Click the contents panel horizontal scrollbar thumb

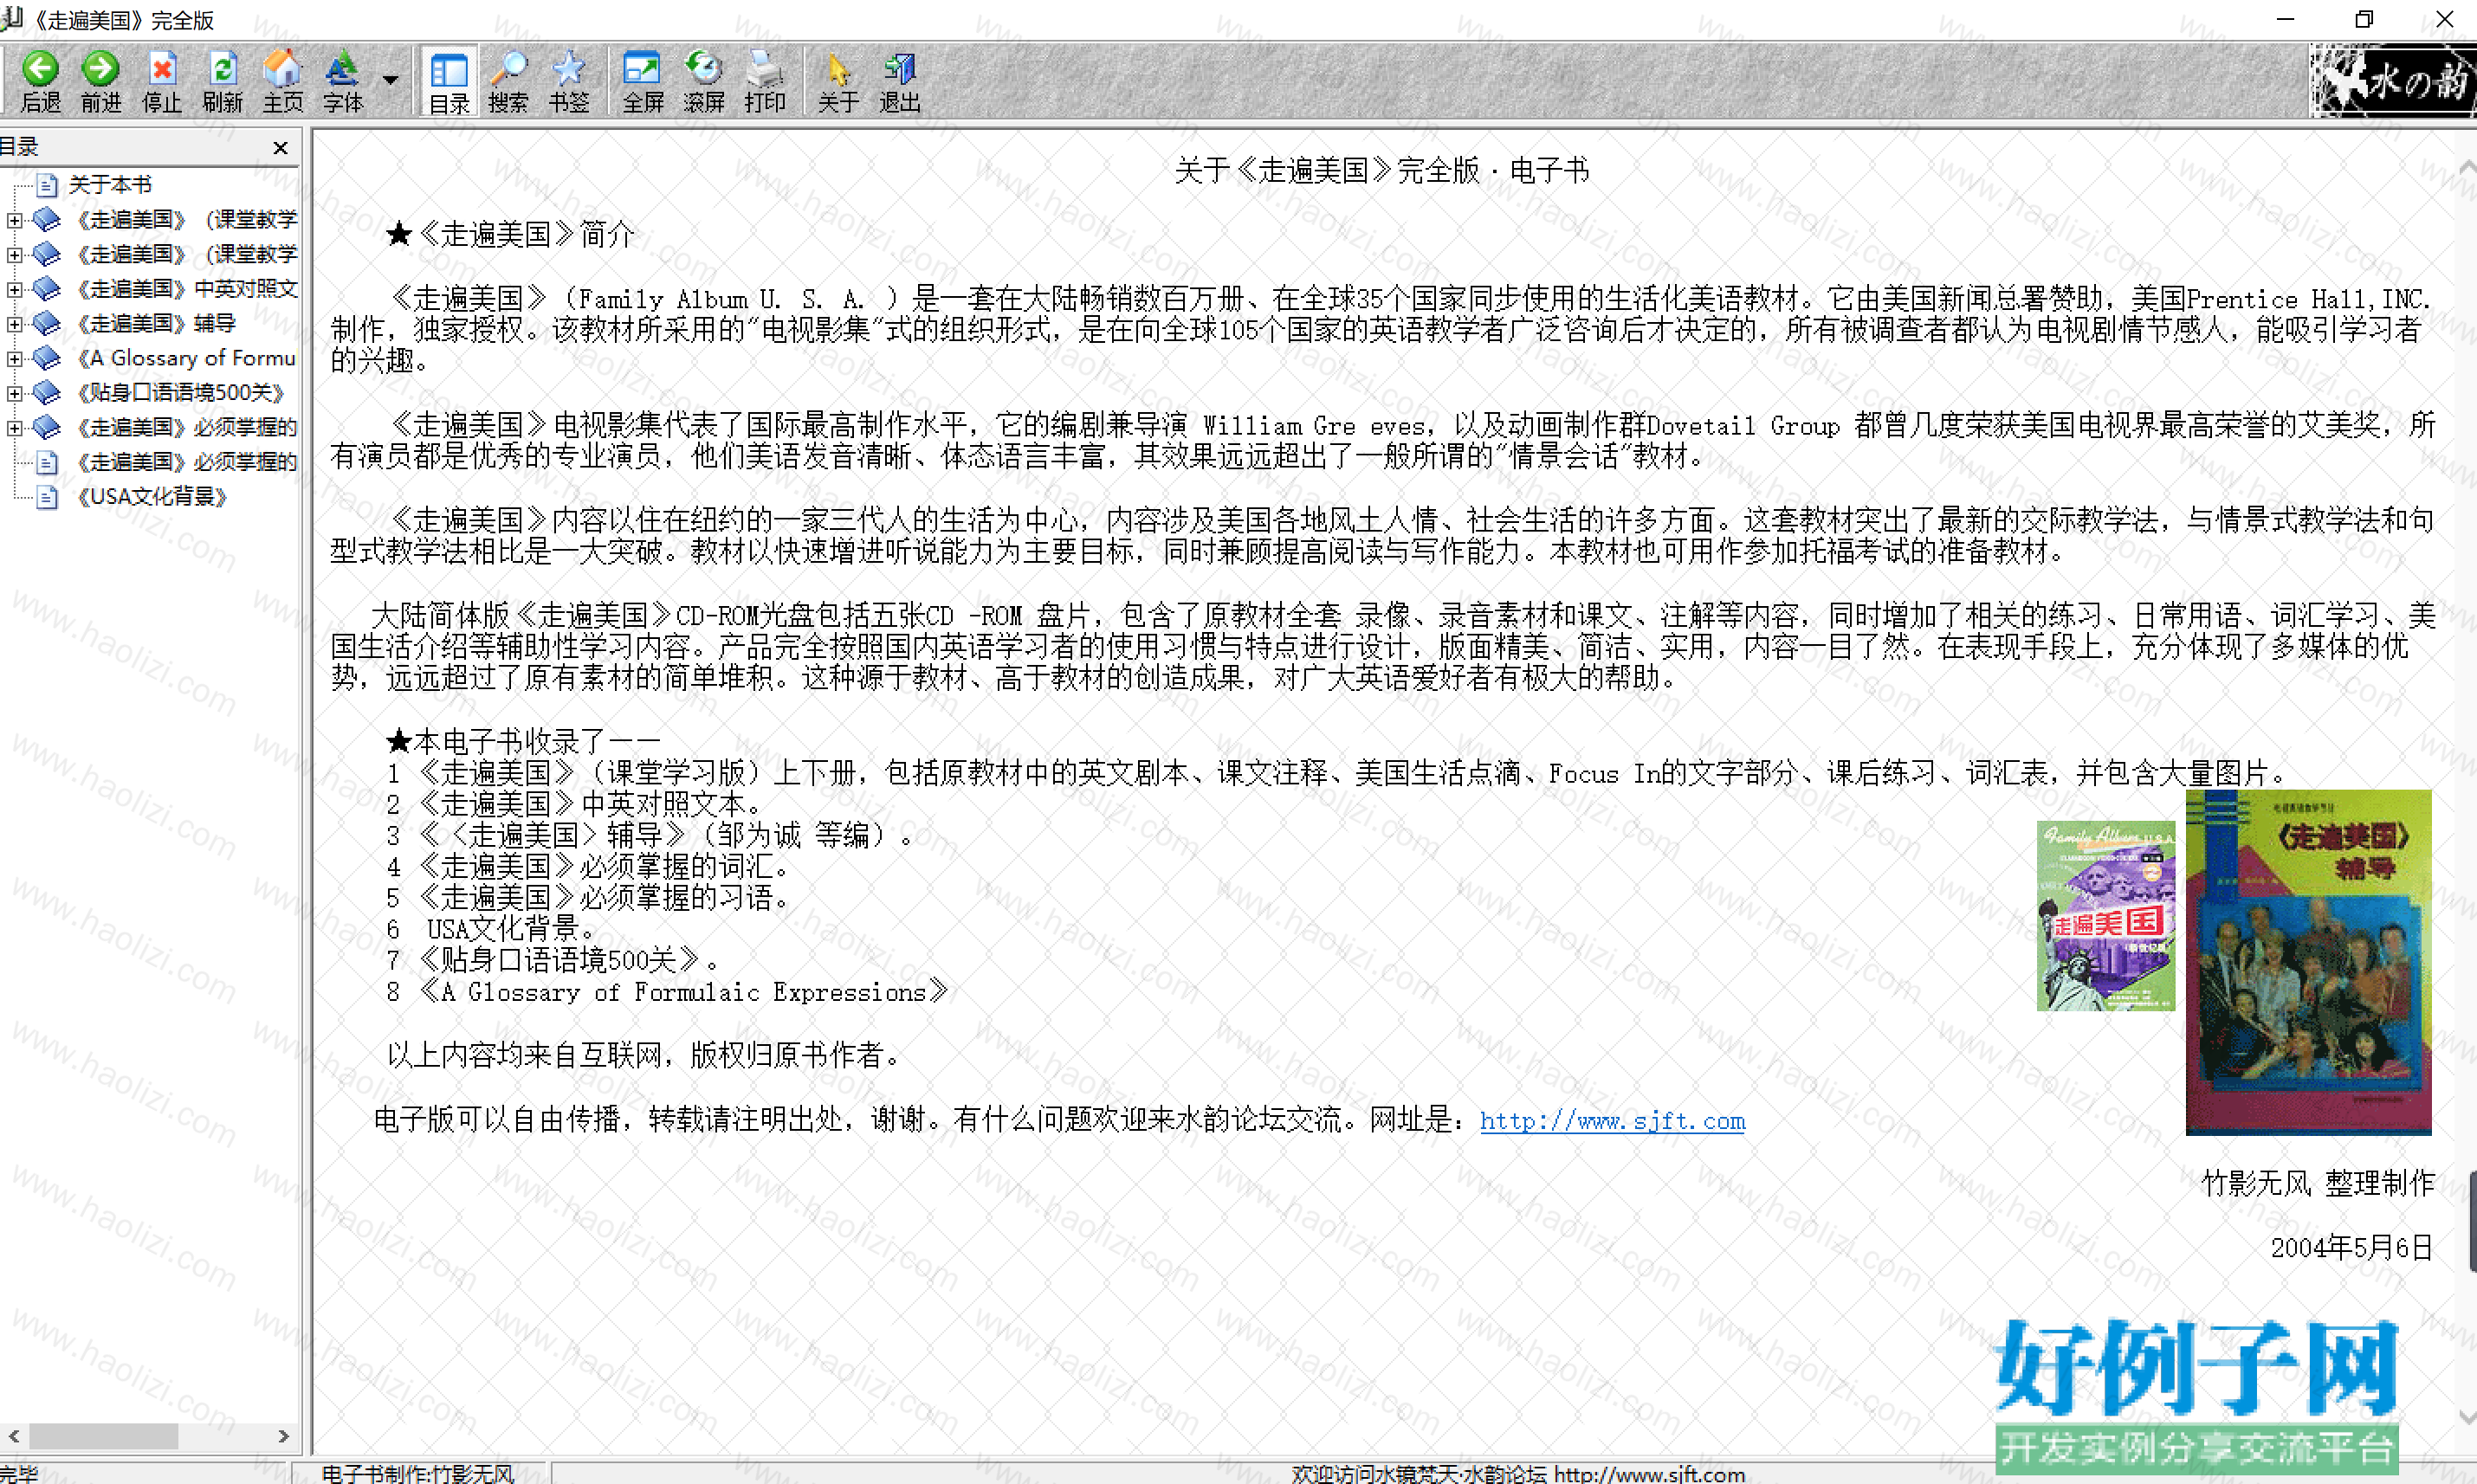104,1436
